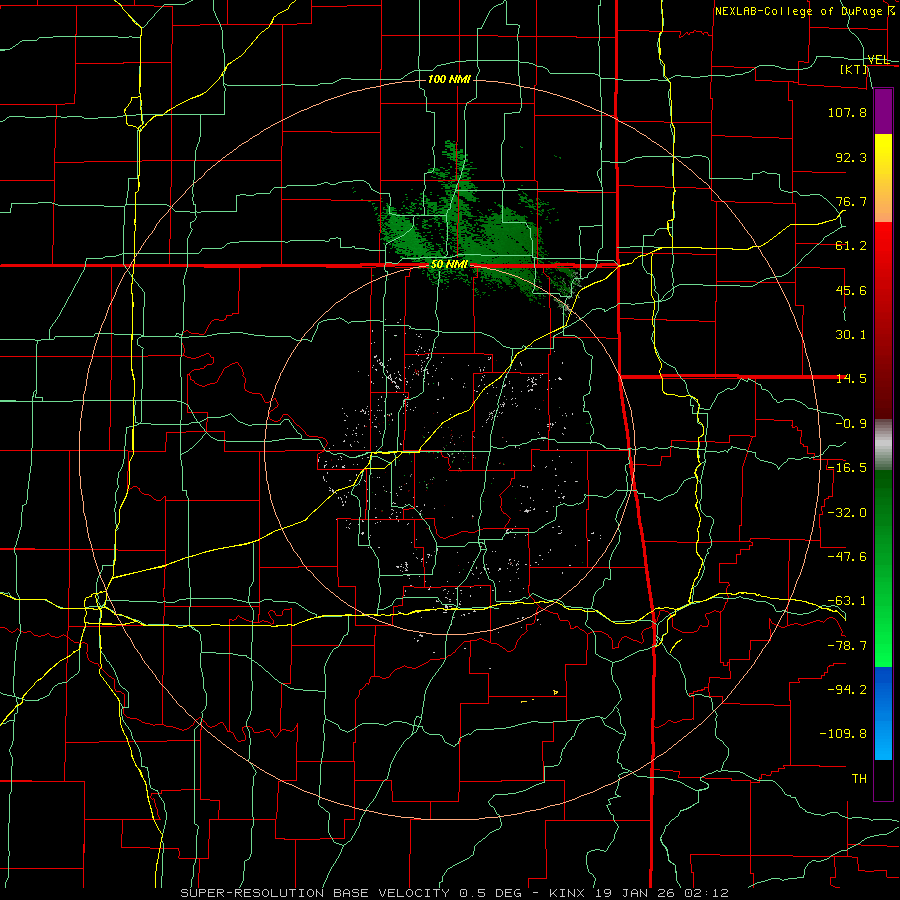The height and width of the screenshot is (900, 900).
Task: Click the gray segment of the color bar
Action: pos(883,445)
